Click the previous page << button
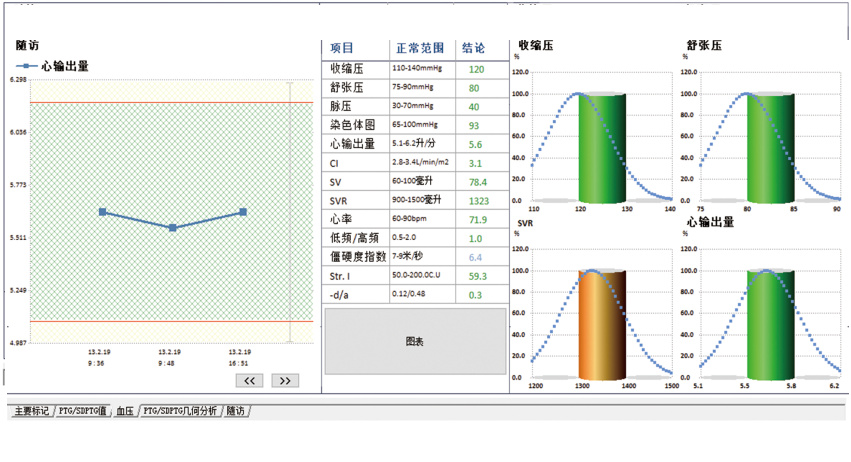The image size is (851, 462). [249, 380]
